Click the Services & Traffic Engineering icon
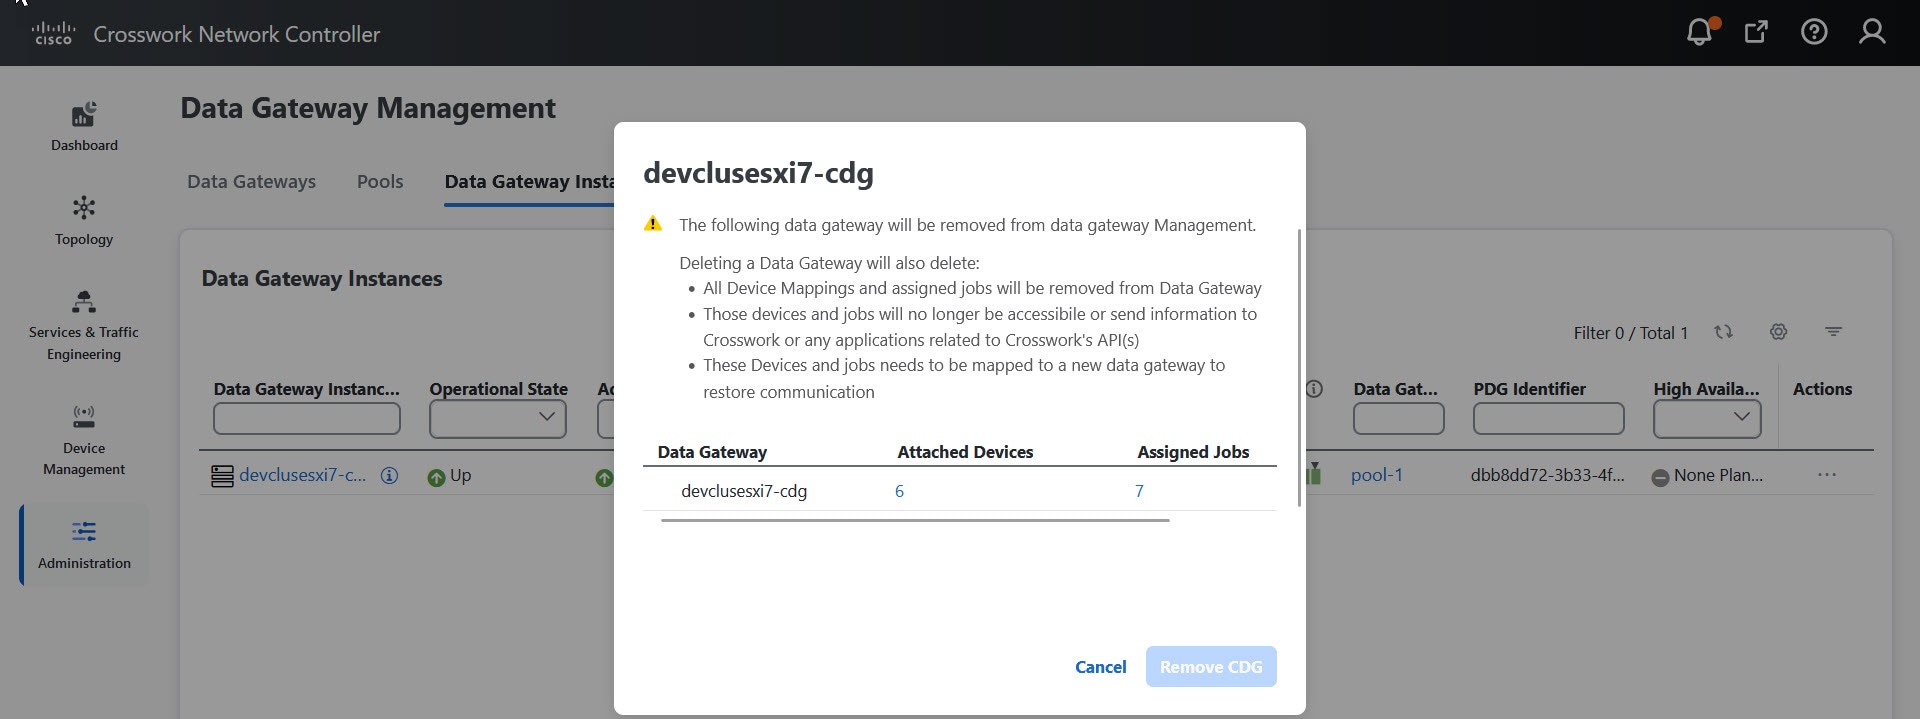Image resolution: width=1920 pixels, height=719 pixels. click(x=84, y=303)
